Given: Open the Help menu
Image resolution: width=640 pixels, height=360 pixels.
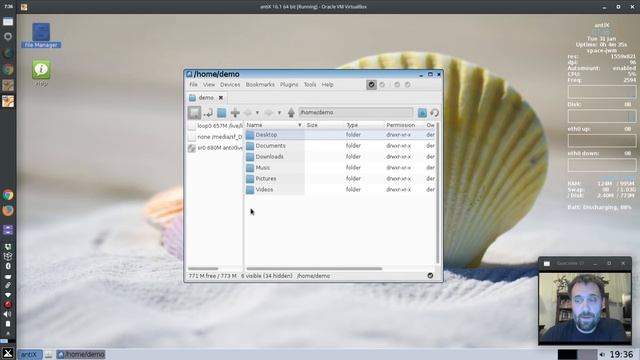Looking at the screenshot, I should [x=328, y=84].
